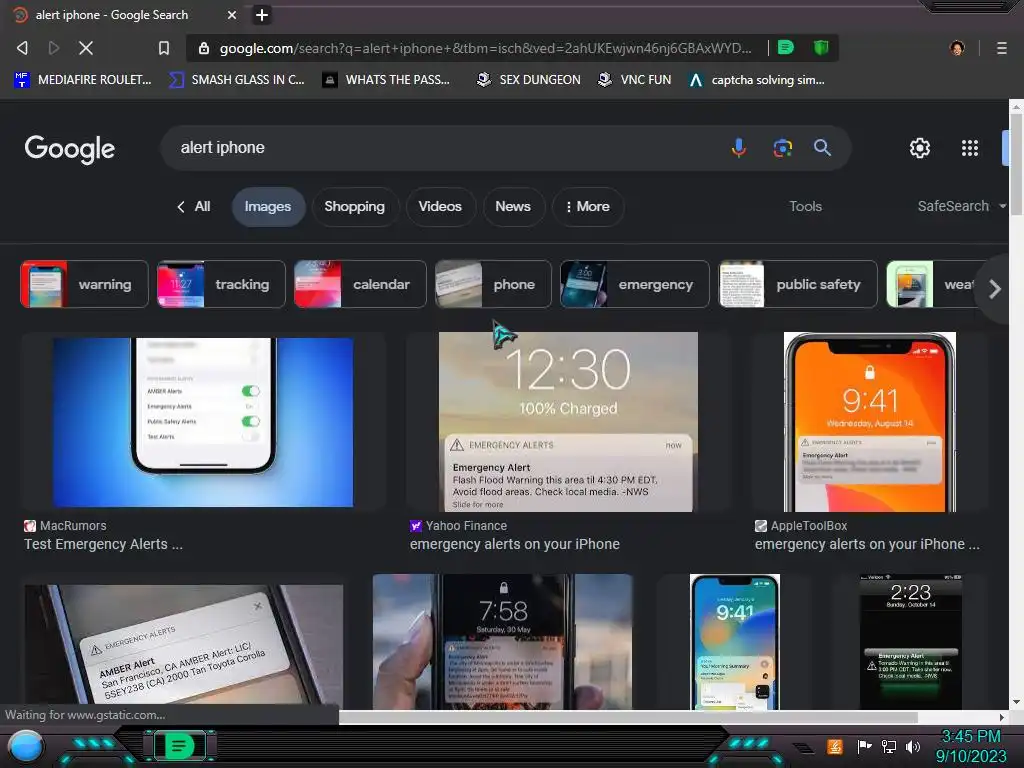Bookmark this page with the bookmark icon

(x=164, y=48)
